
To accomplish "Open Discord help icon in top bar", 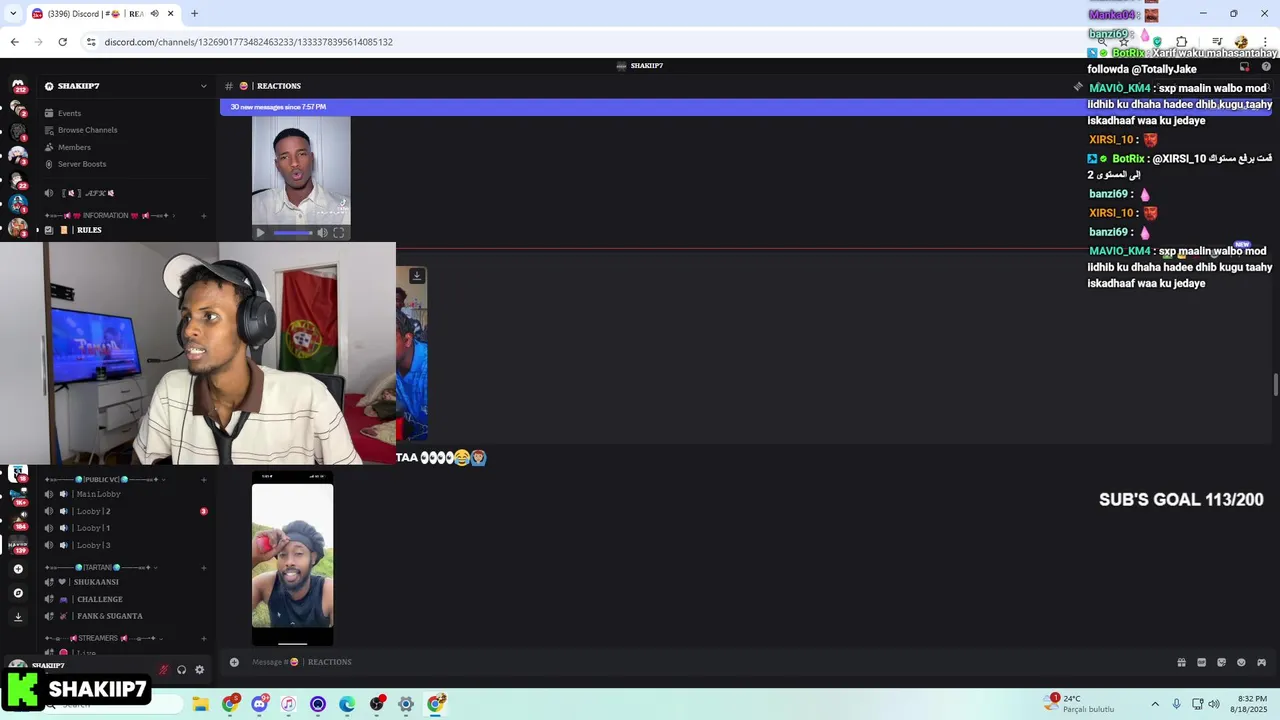I will [x=1266, y=67].
